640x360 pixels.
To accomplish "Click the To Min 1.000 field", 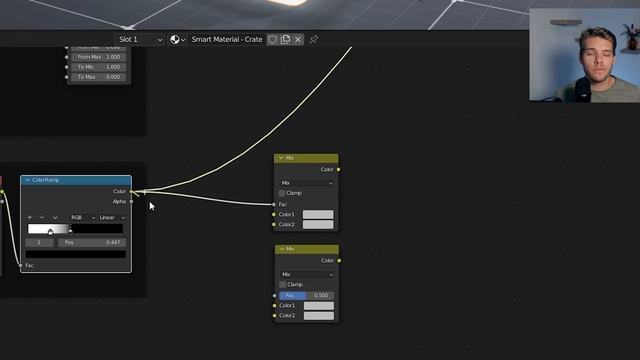I will 99,67.
